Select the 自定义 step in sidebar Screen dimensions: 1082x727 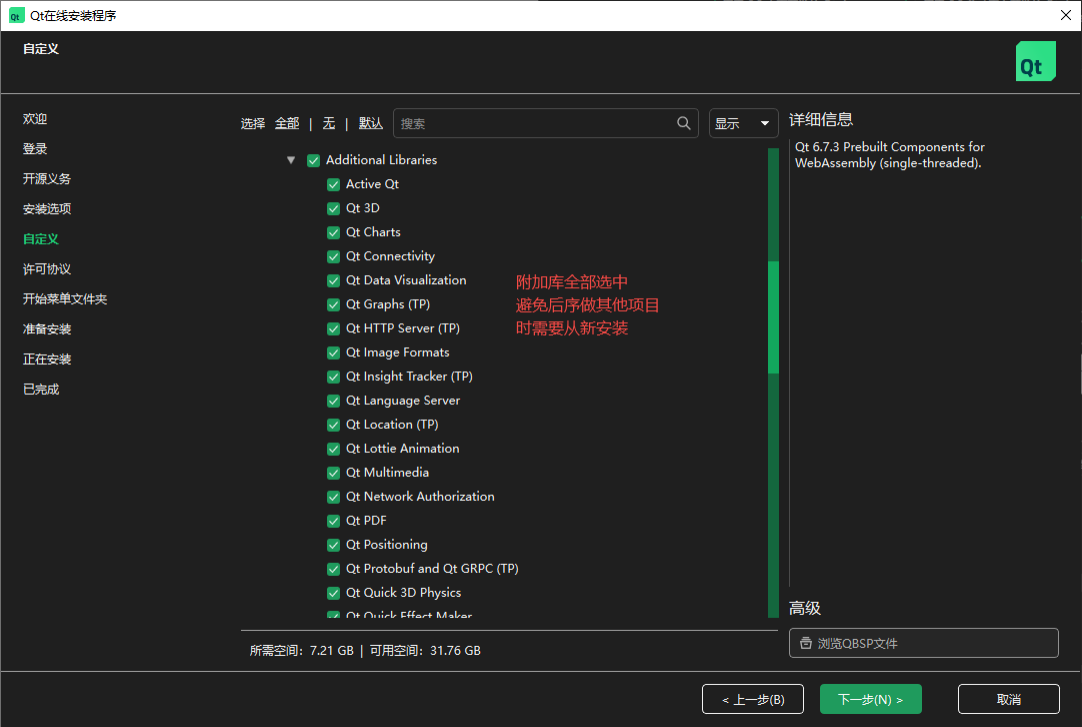pos(41,239)
